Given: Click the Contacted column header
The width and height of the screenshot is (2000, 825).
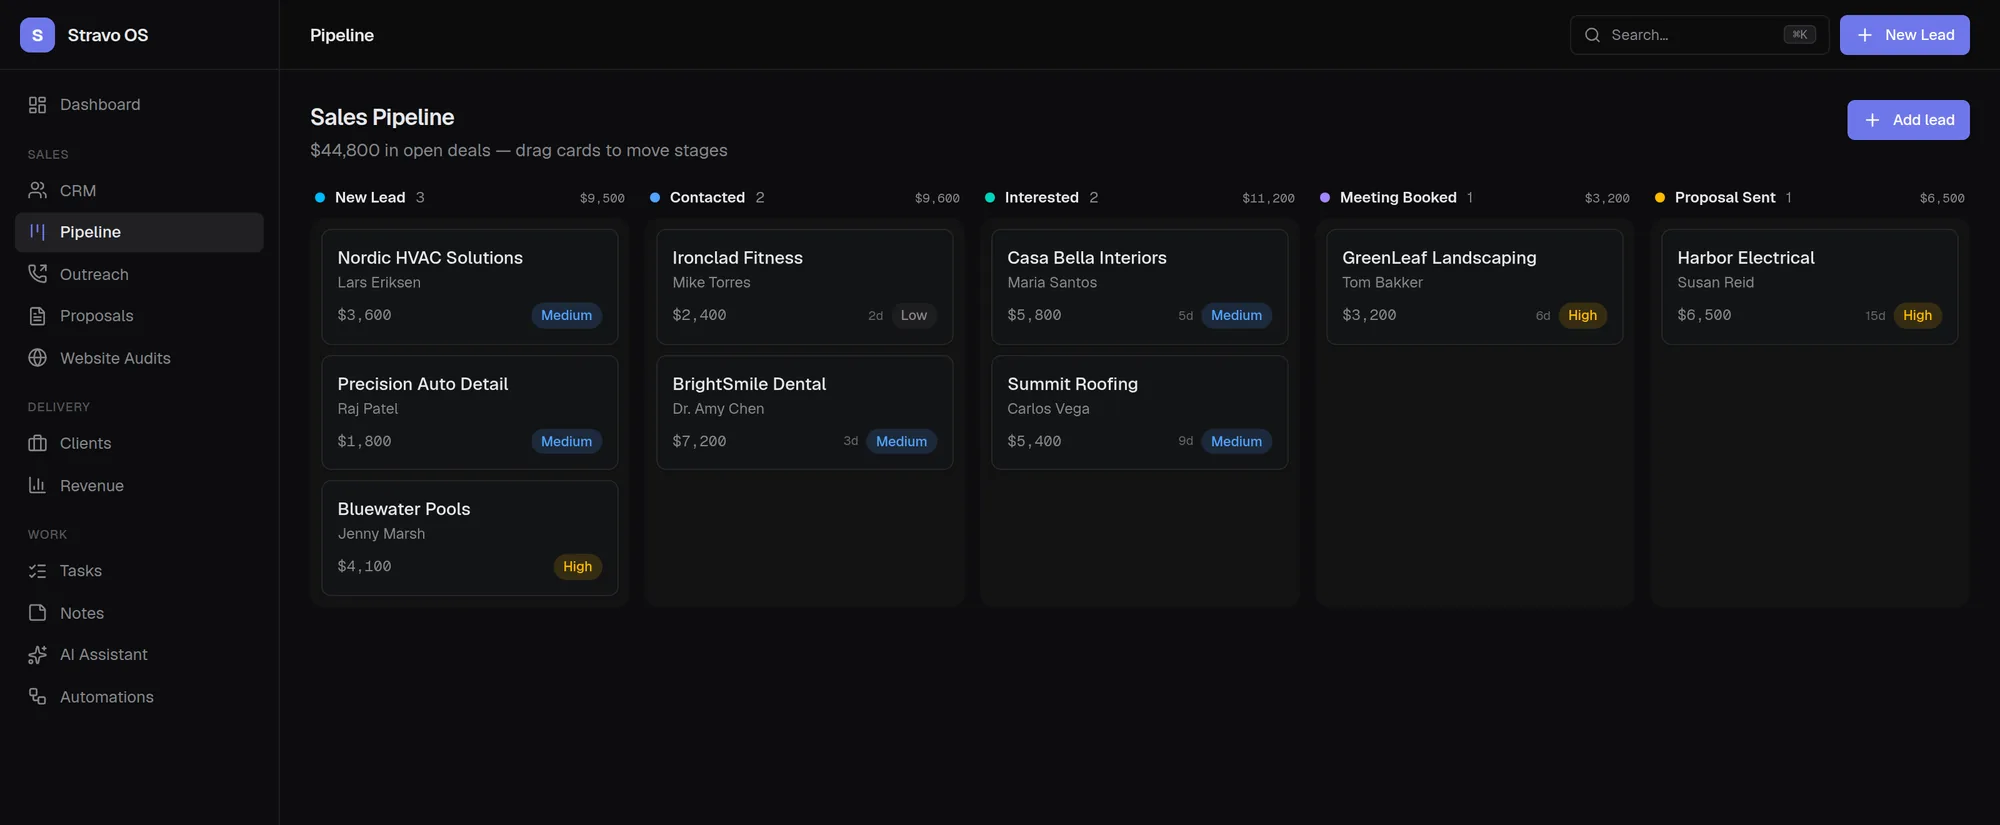Looking at the screenshot, I should pyautogui.click(x=707, y=197).
